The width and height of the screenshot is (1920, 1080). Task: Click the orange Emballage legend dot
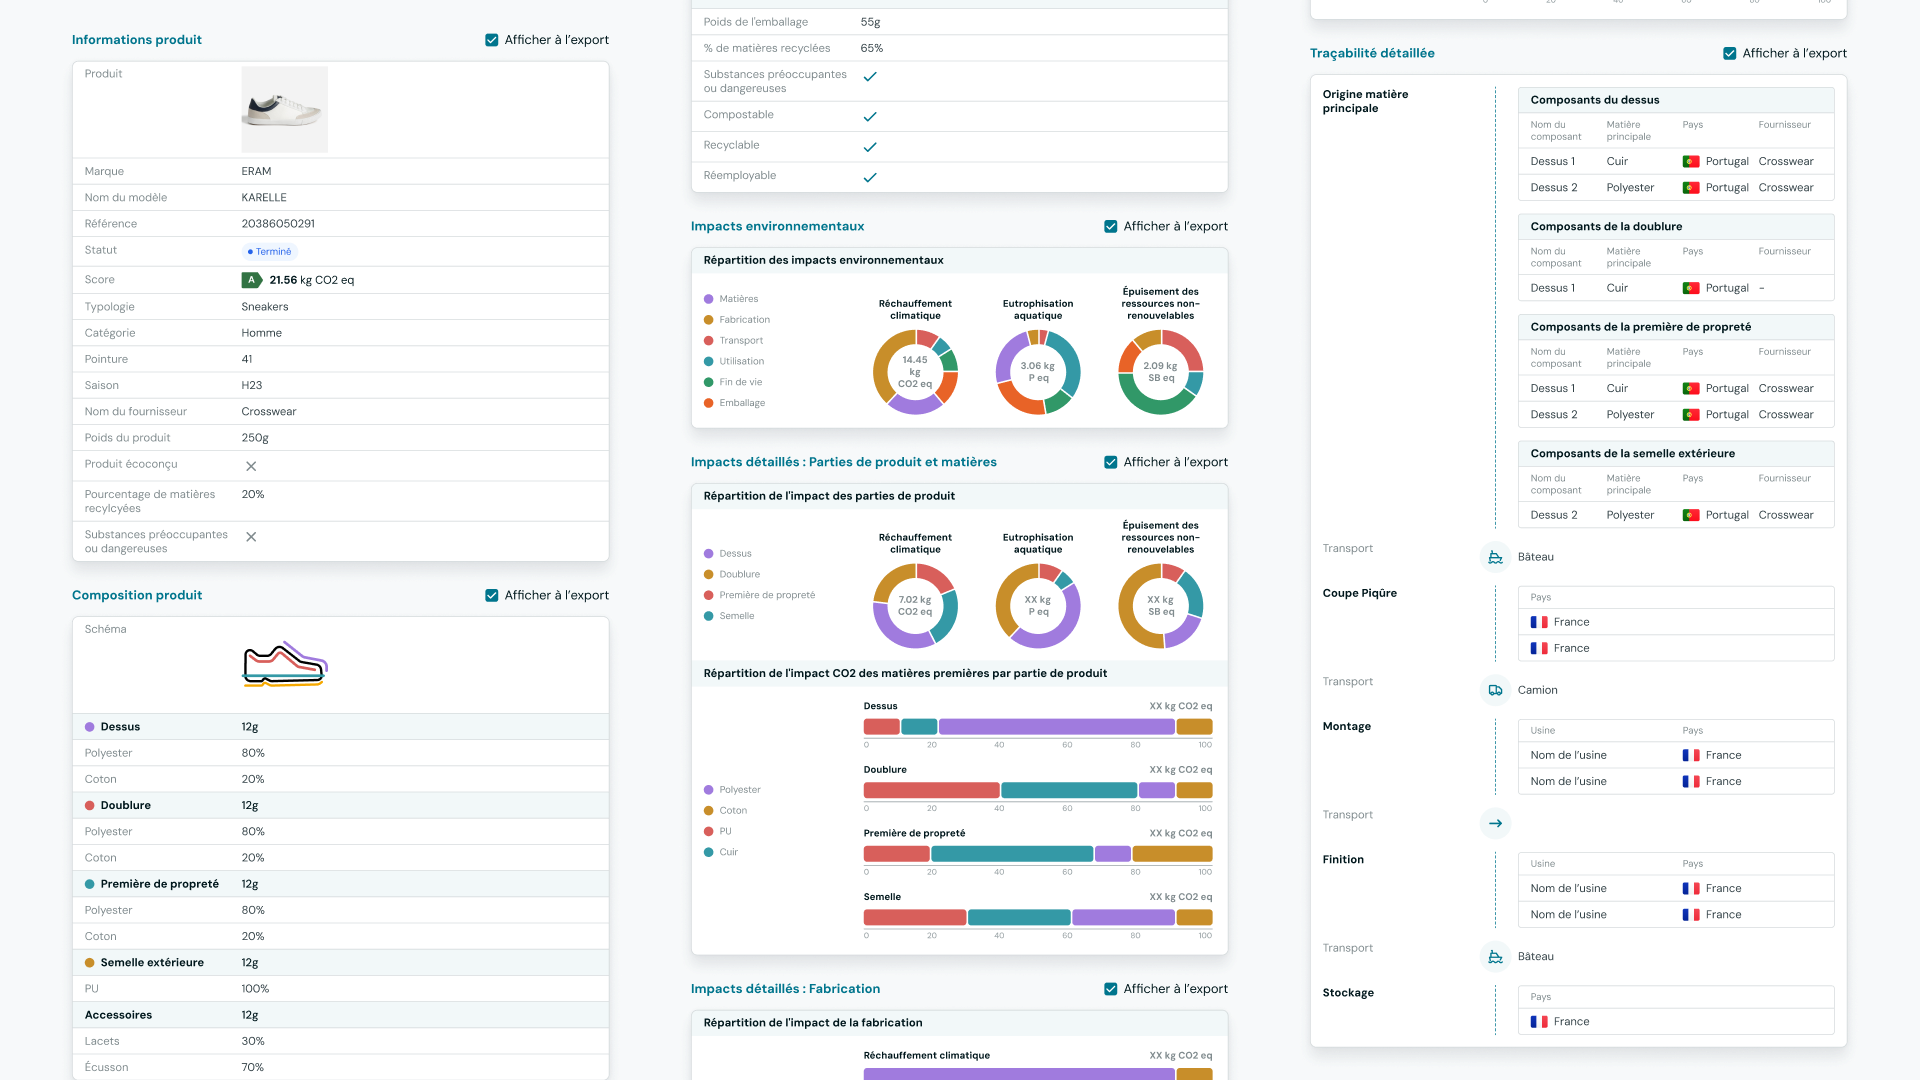[x=709, y=403]
